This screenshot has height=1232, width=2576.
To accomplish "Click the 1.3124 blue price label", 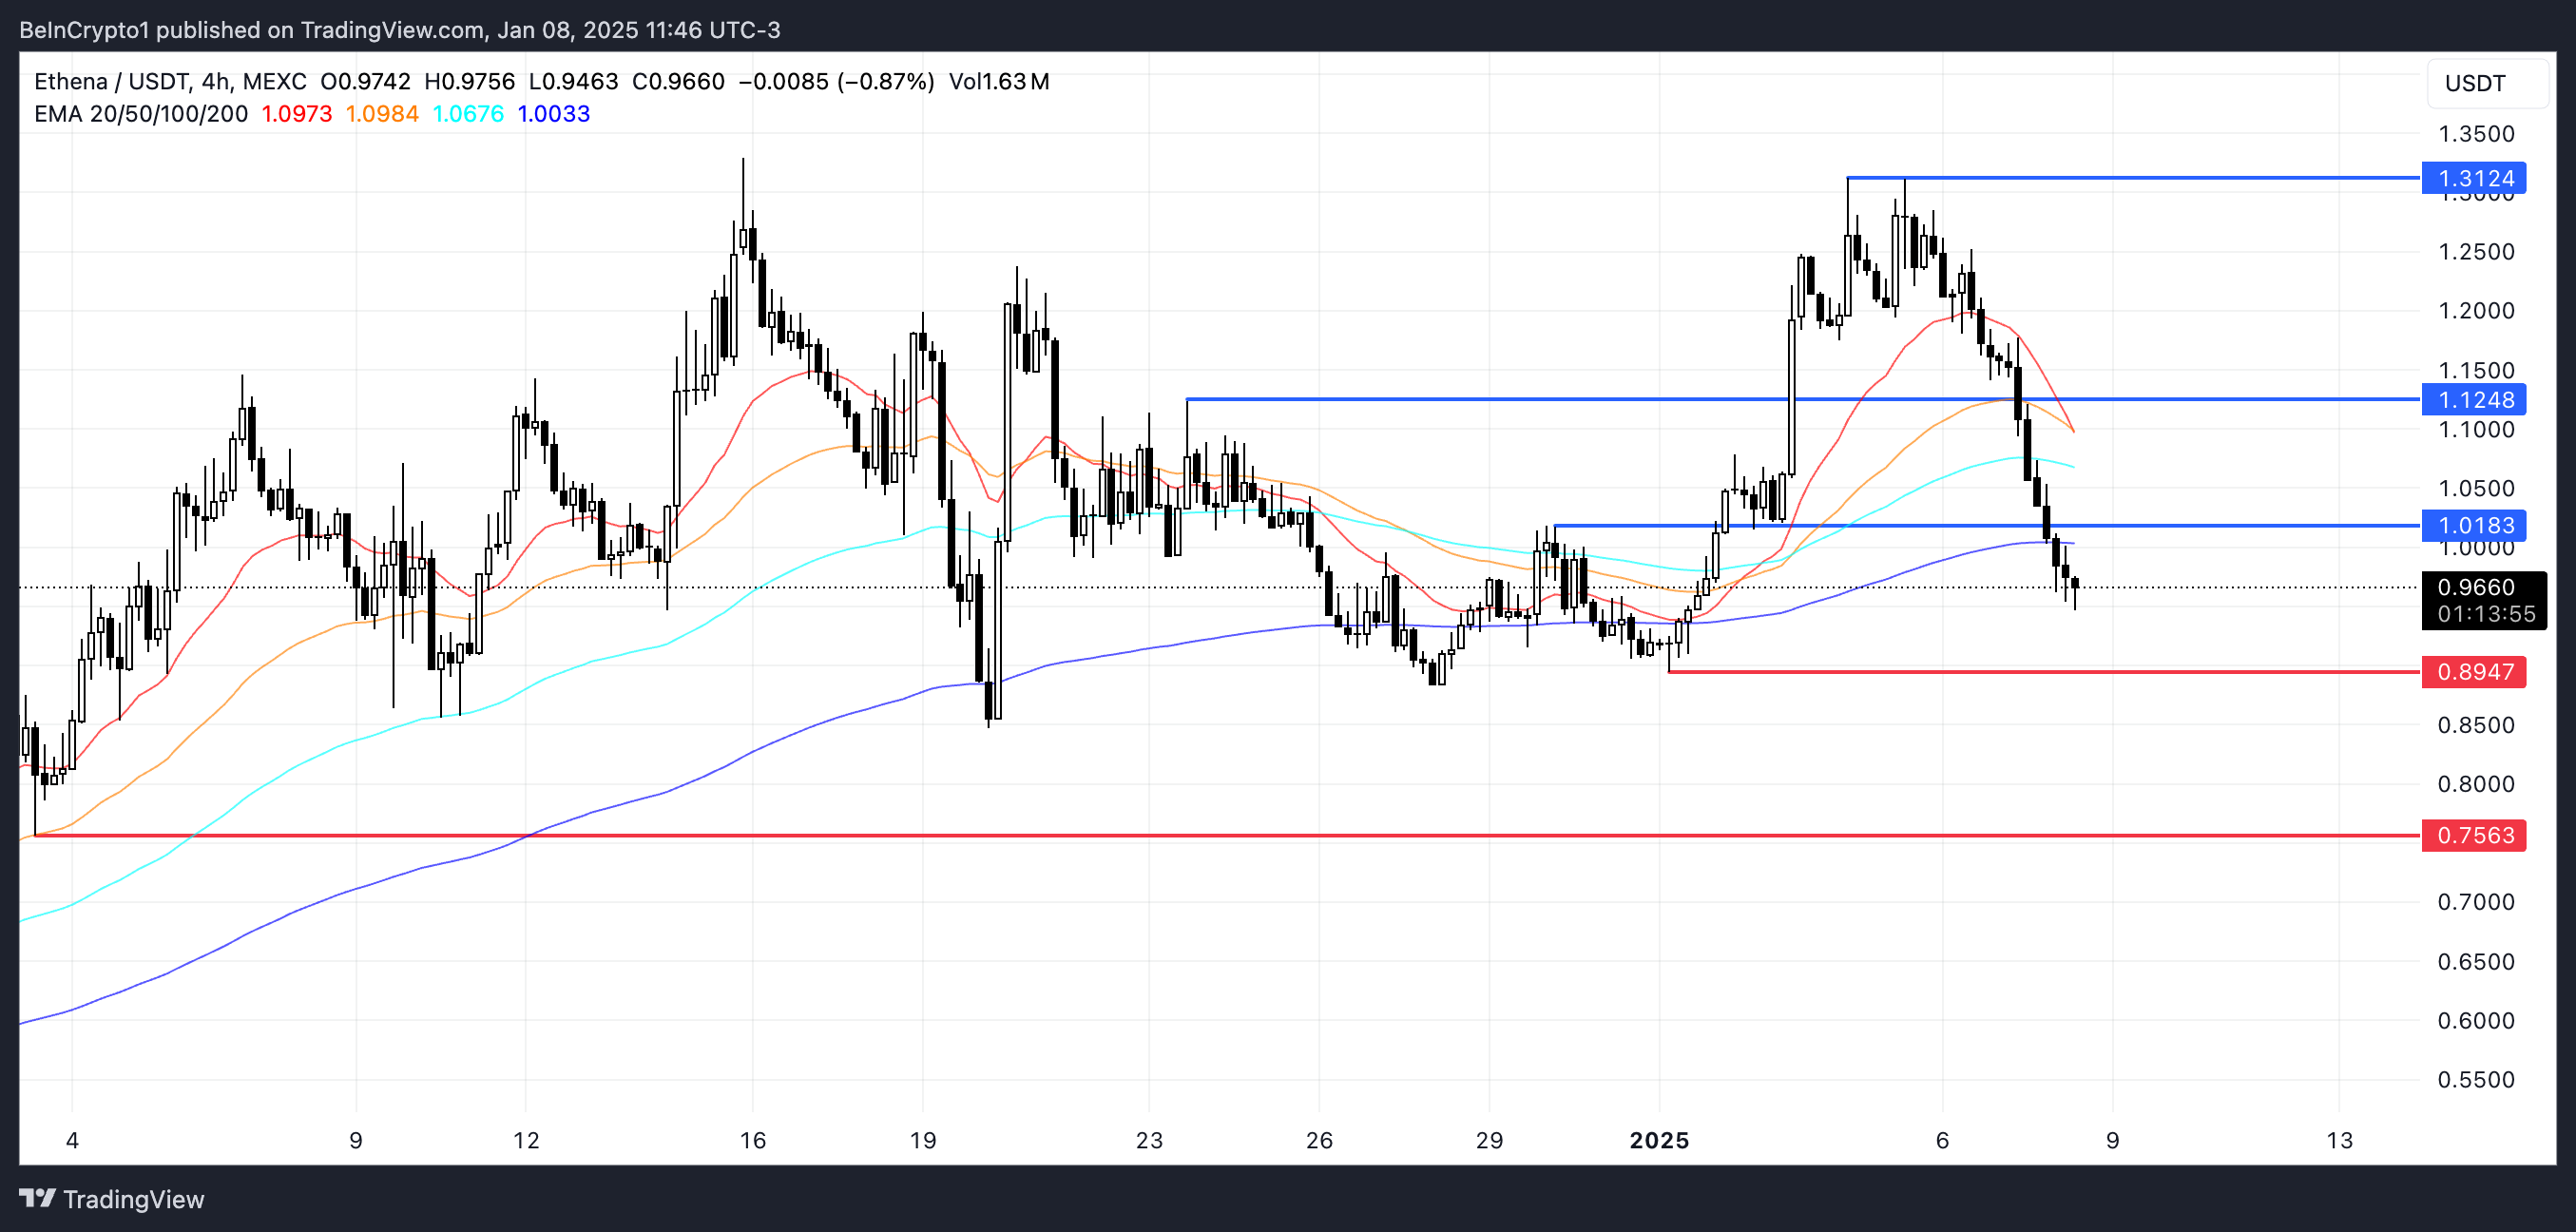I will (x=2473, y=178).
